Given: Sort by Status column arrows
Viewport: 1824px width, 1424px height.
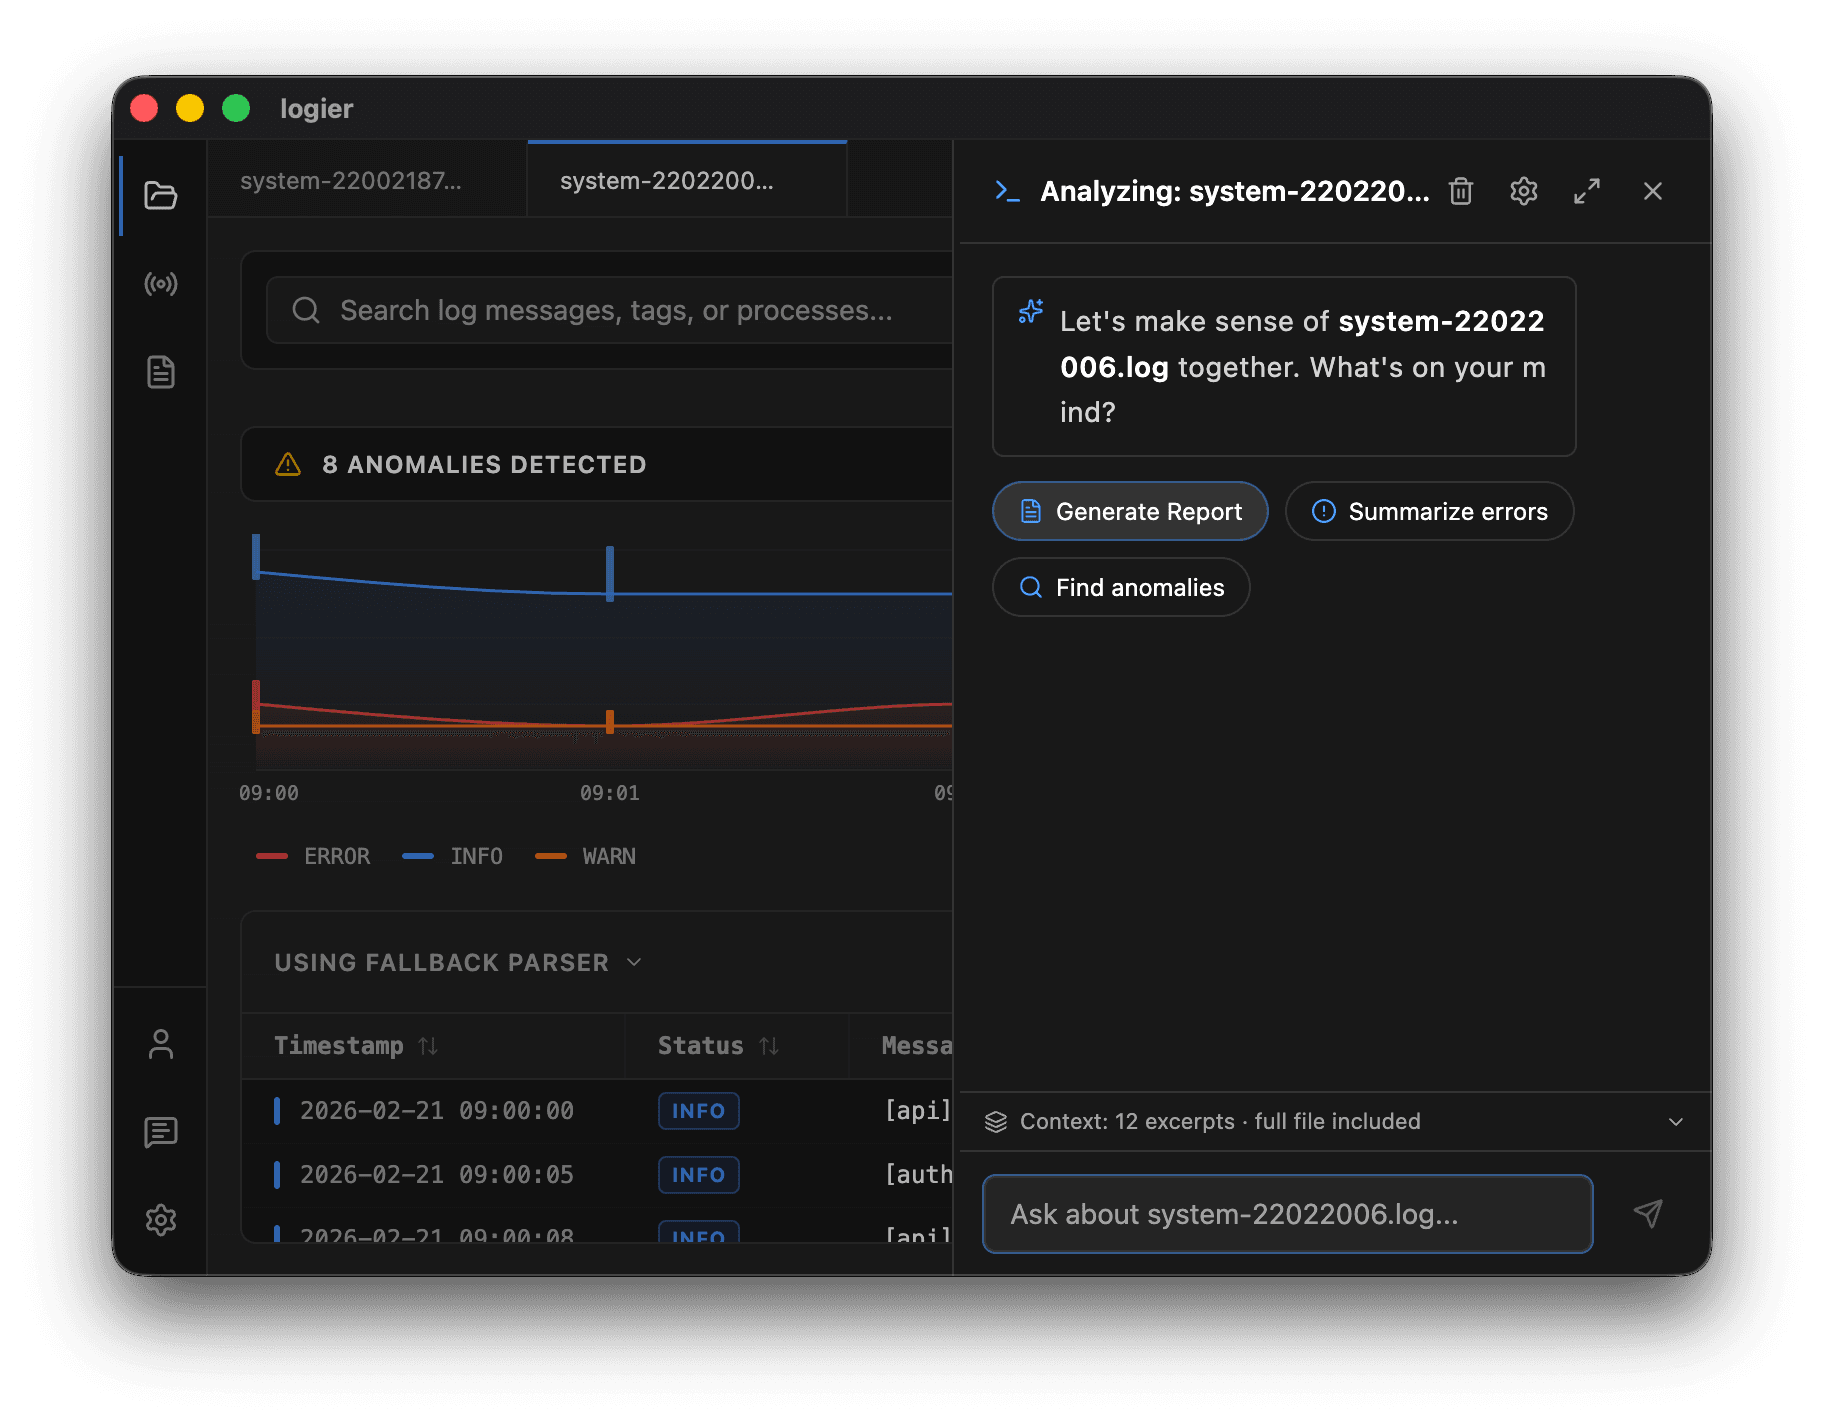Looking at the screenshot, I should point(769,1046).
